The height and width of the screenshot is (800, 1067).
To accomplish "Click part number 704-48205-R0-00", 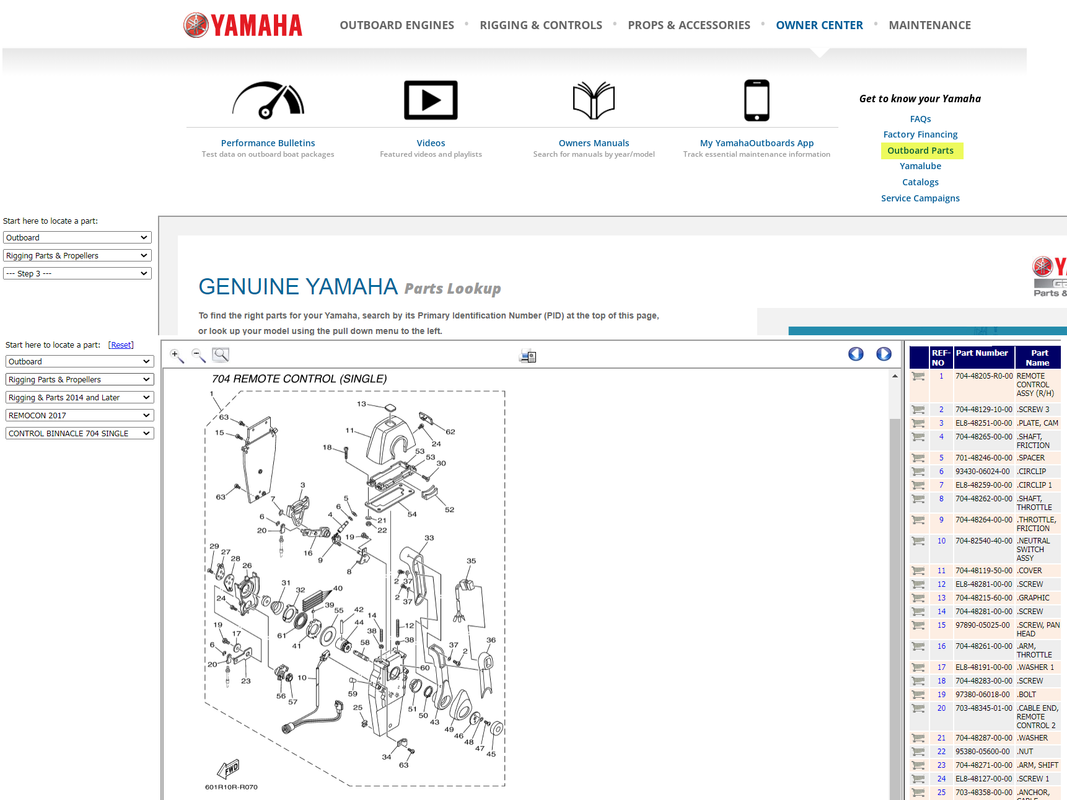I will pyautogui.click(x=984, y=376).
